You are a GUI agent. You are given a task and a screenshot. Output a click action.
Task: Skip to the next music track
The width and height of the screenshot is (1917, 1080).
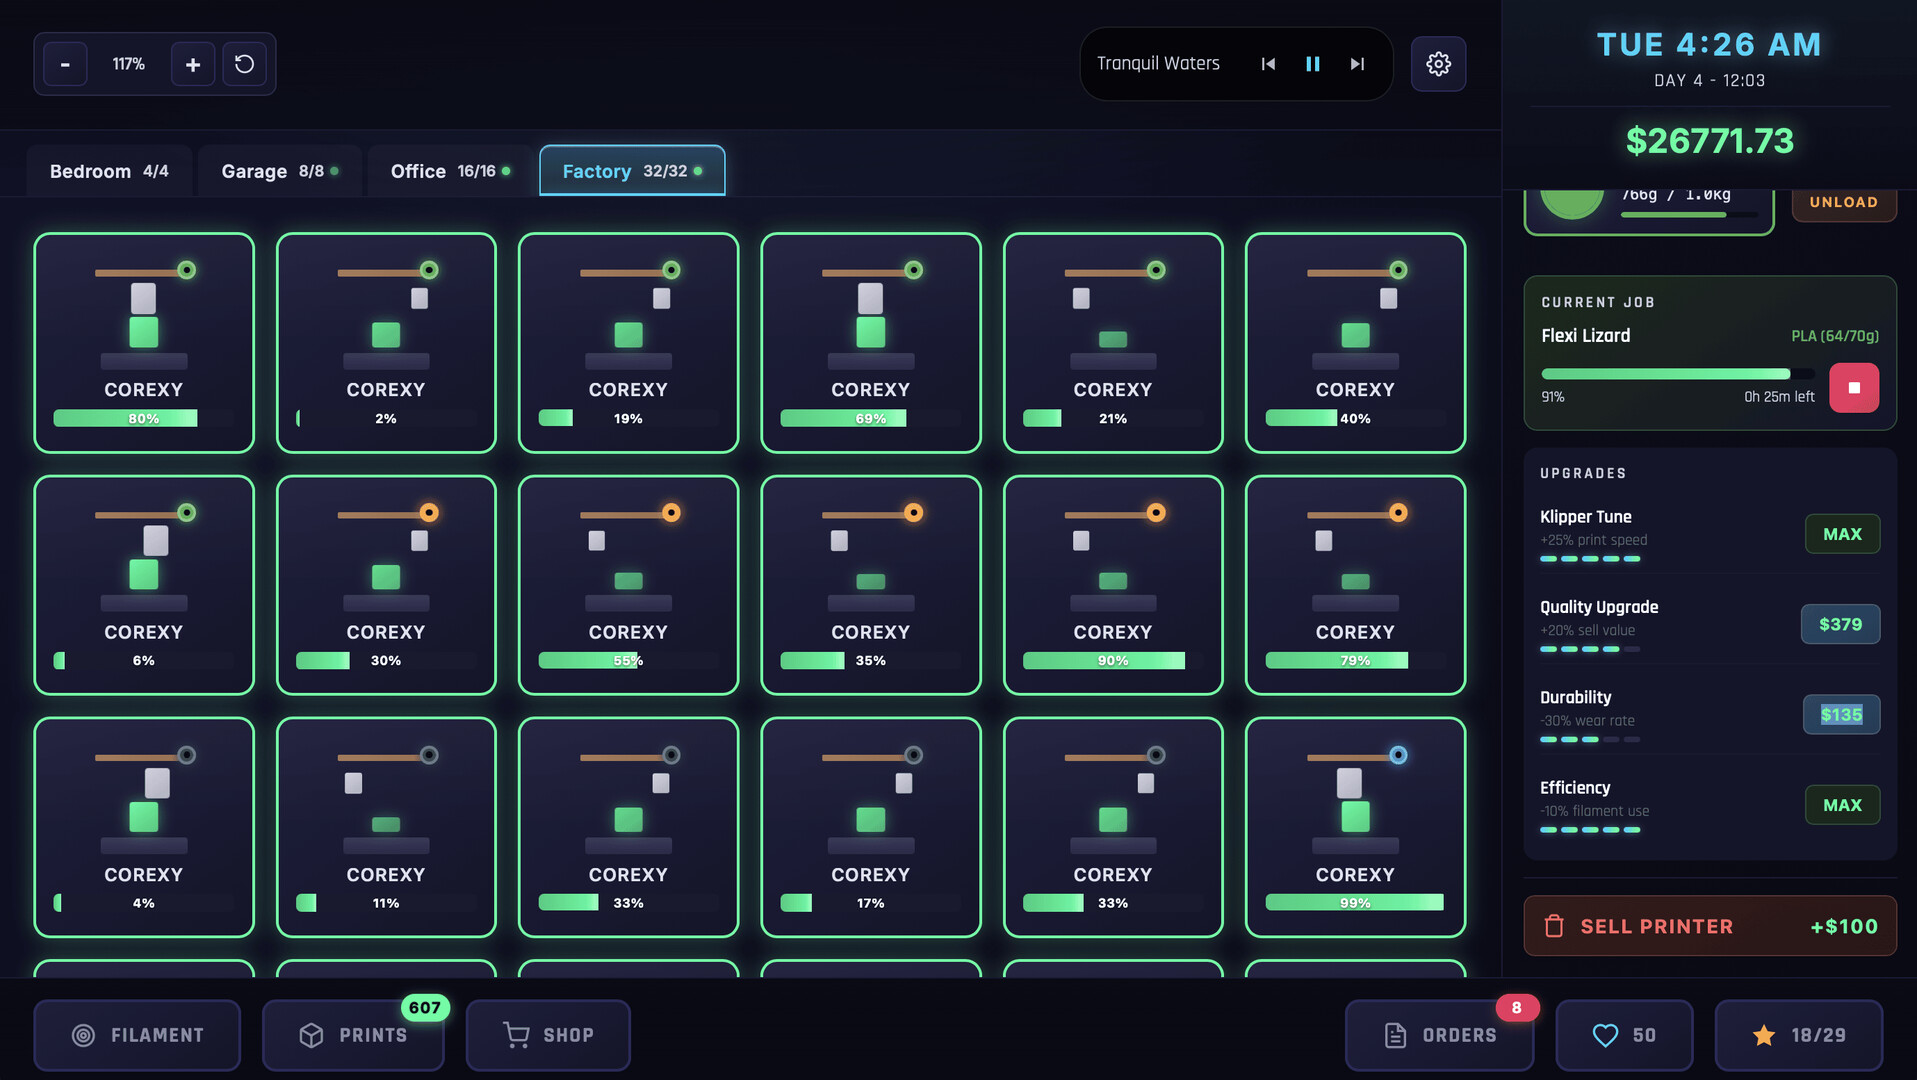click(1357, 63)
